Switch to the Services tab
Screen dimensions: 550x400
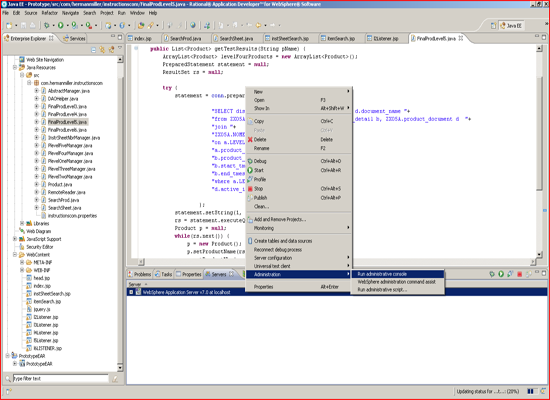[74, 39]
